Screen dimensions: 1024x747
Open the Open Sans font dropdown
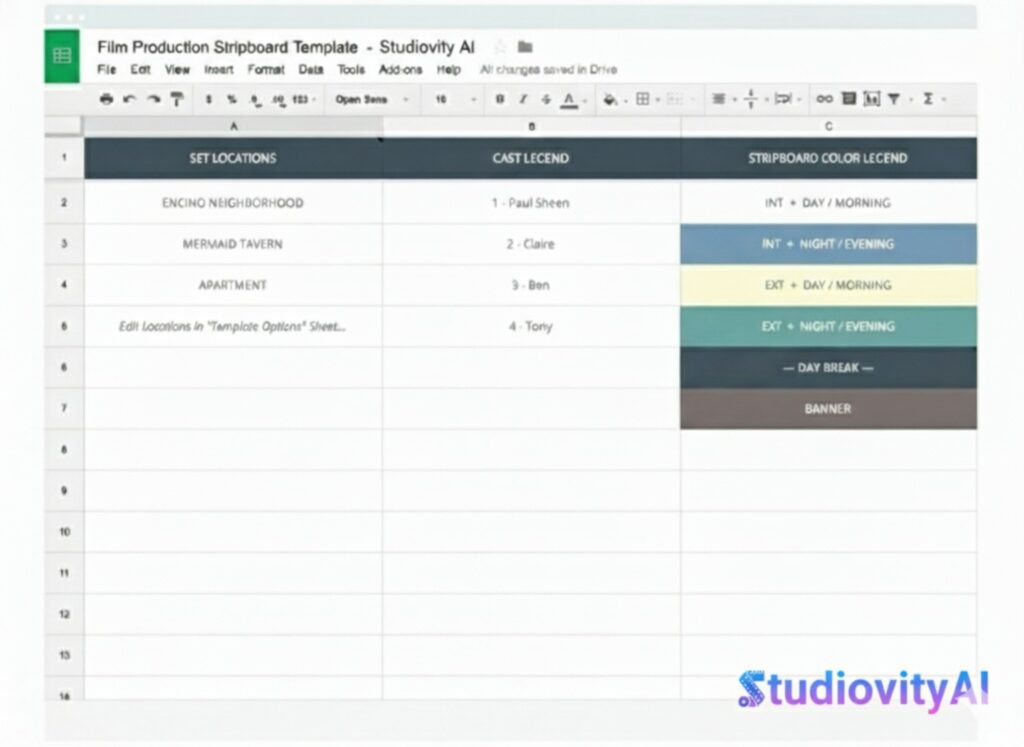pyautogui.click(x=372, y=99)
